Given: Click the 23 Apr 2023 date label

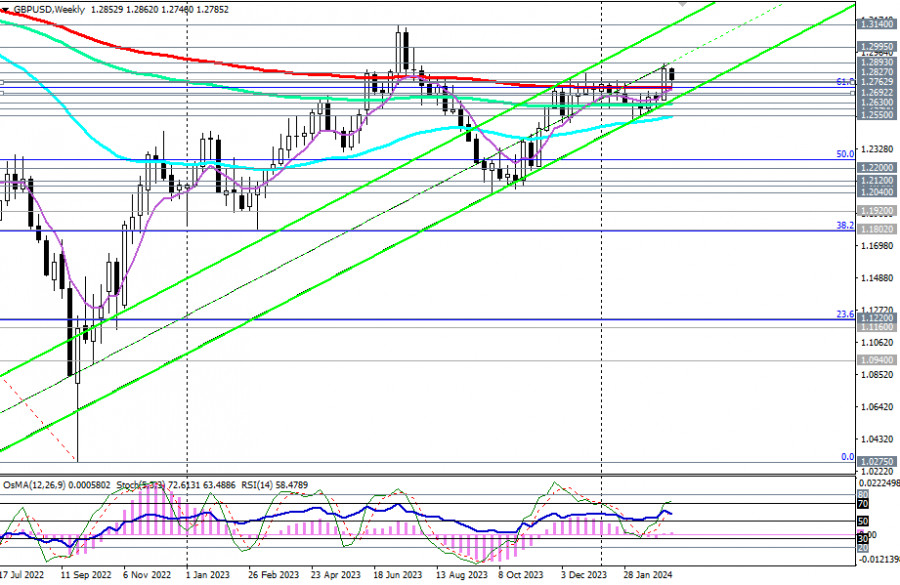Looking at the screenshot, I should tap(336, 575).
